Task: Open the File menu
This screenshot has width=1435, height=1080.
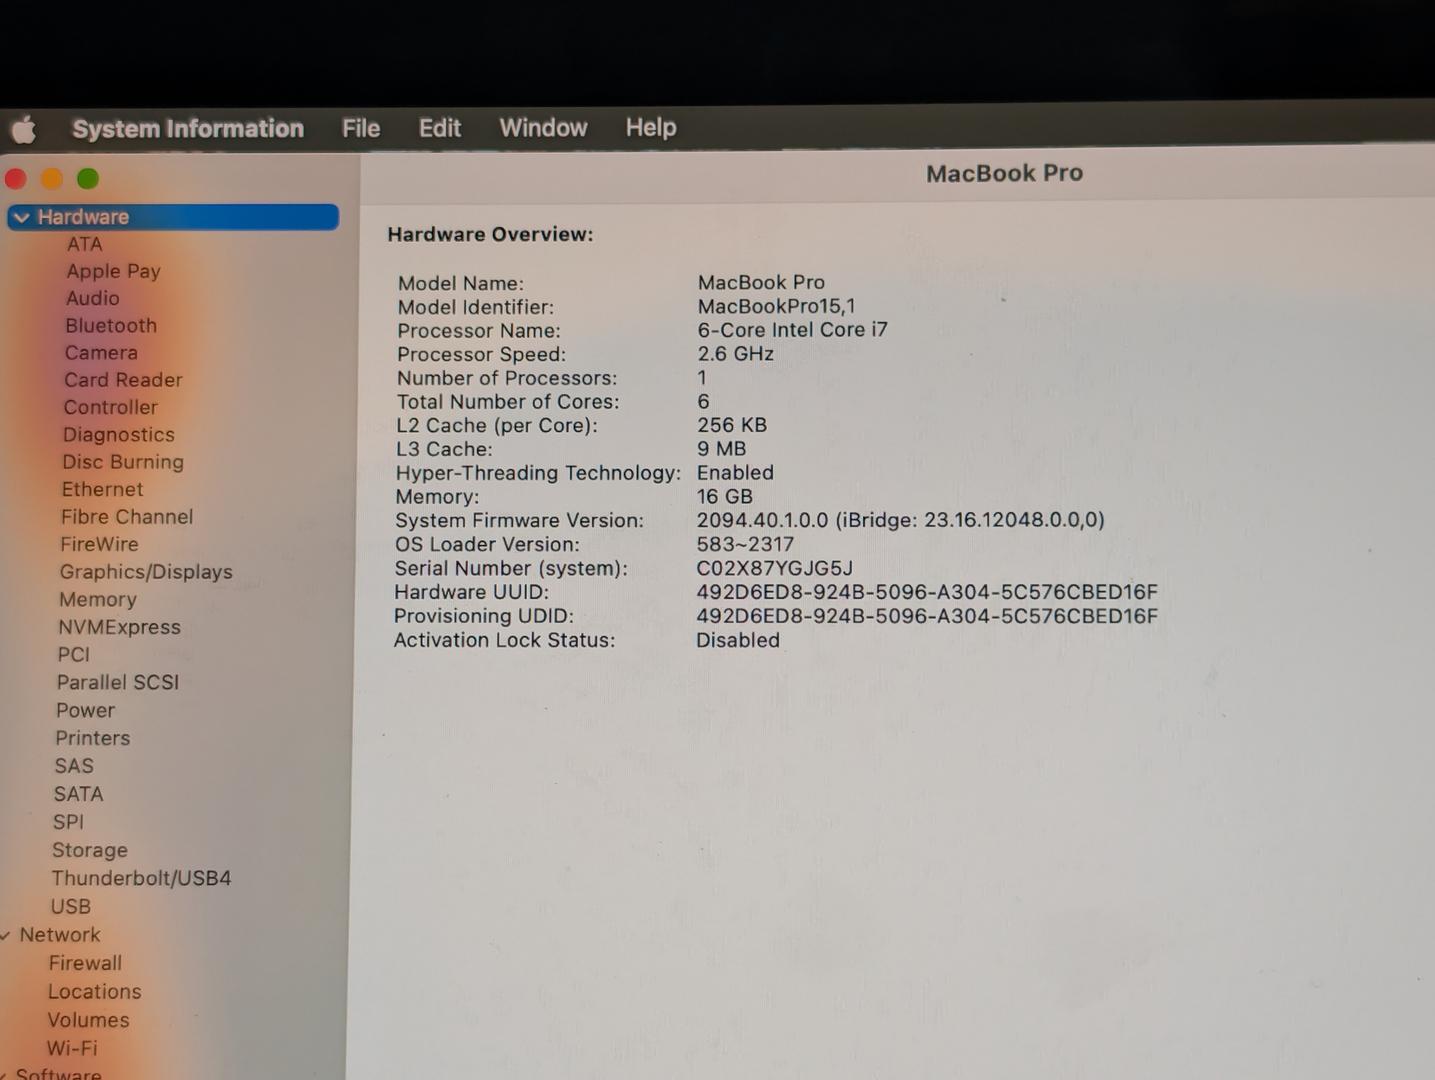Action: pyautogui.click(x=360, y=128)
